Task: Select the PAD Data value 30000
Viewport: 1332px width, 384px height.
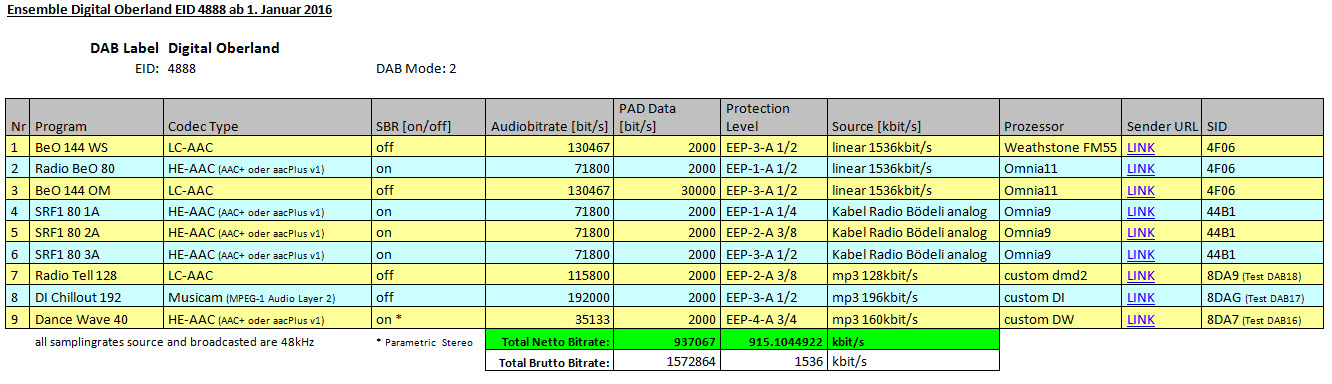Action: click(667, 190)
